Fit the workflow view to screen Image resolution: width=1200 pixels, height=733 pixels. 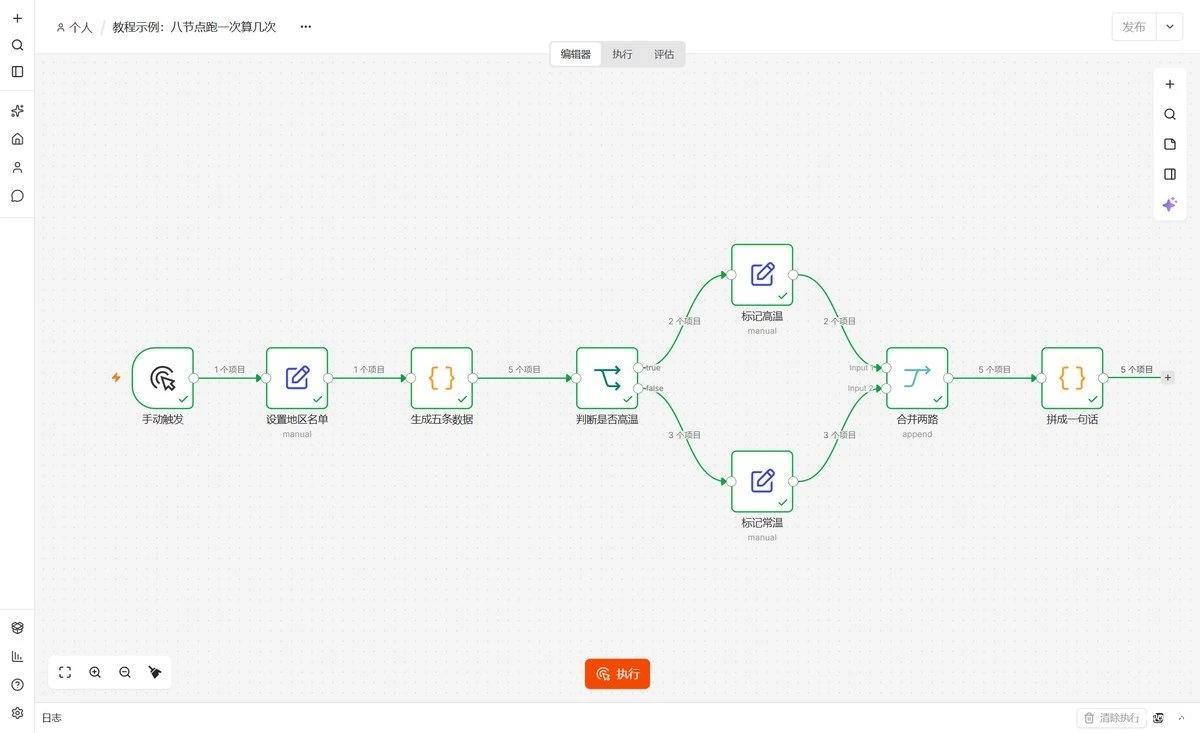click(x=65, y=673)
